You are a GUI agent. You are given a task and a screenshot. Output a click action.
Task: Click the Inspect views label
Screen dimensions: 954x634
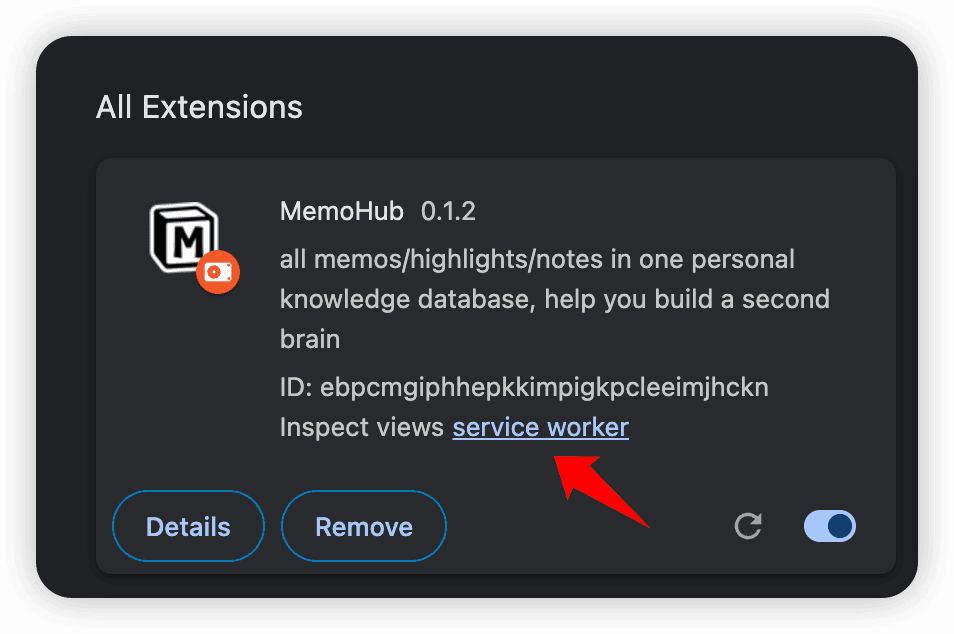(x=362, y=428)
